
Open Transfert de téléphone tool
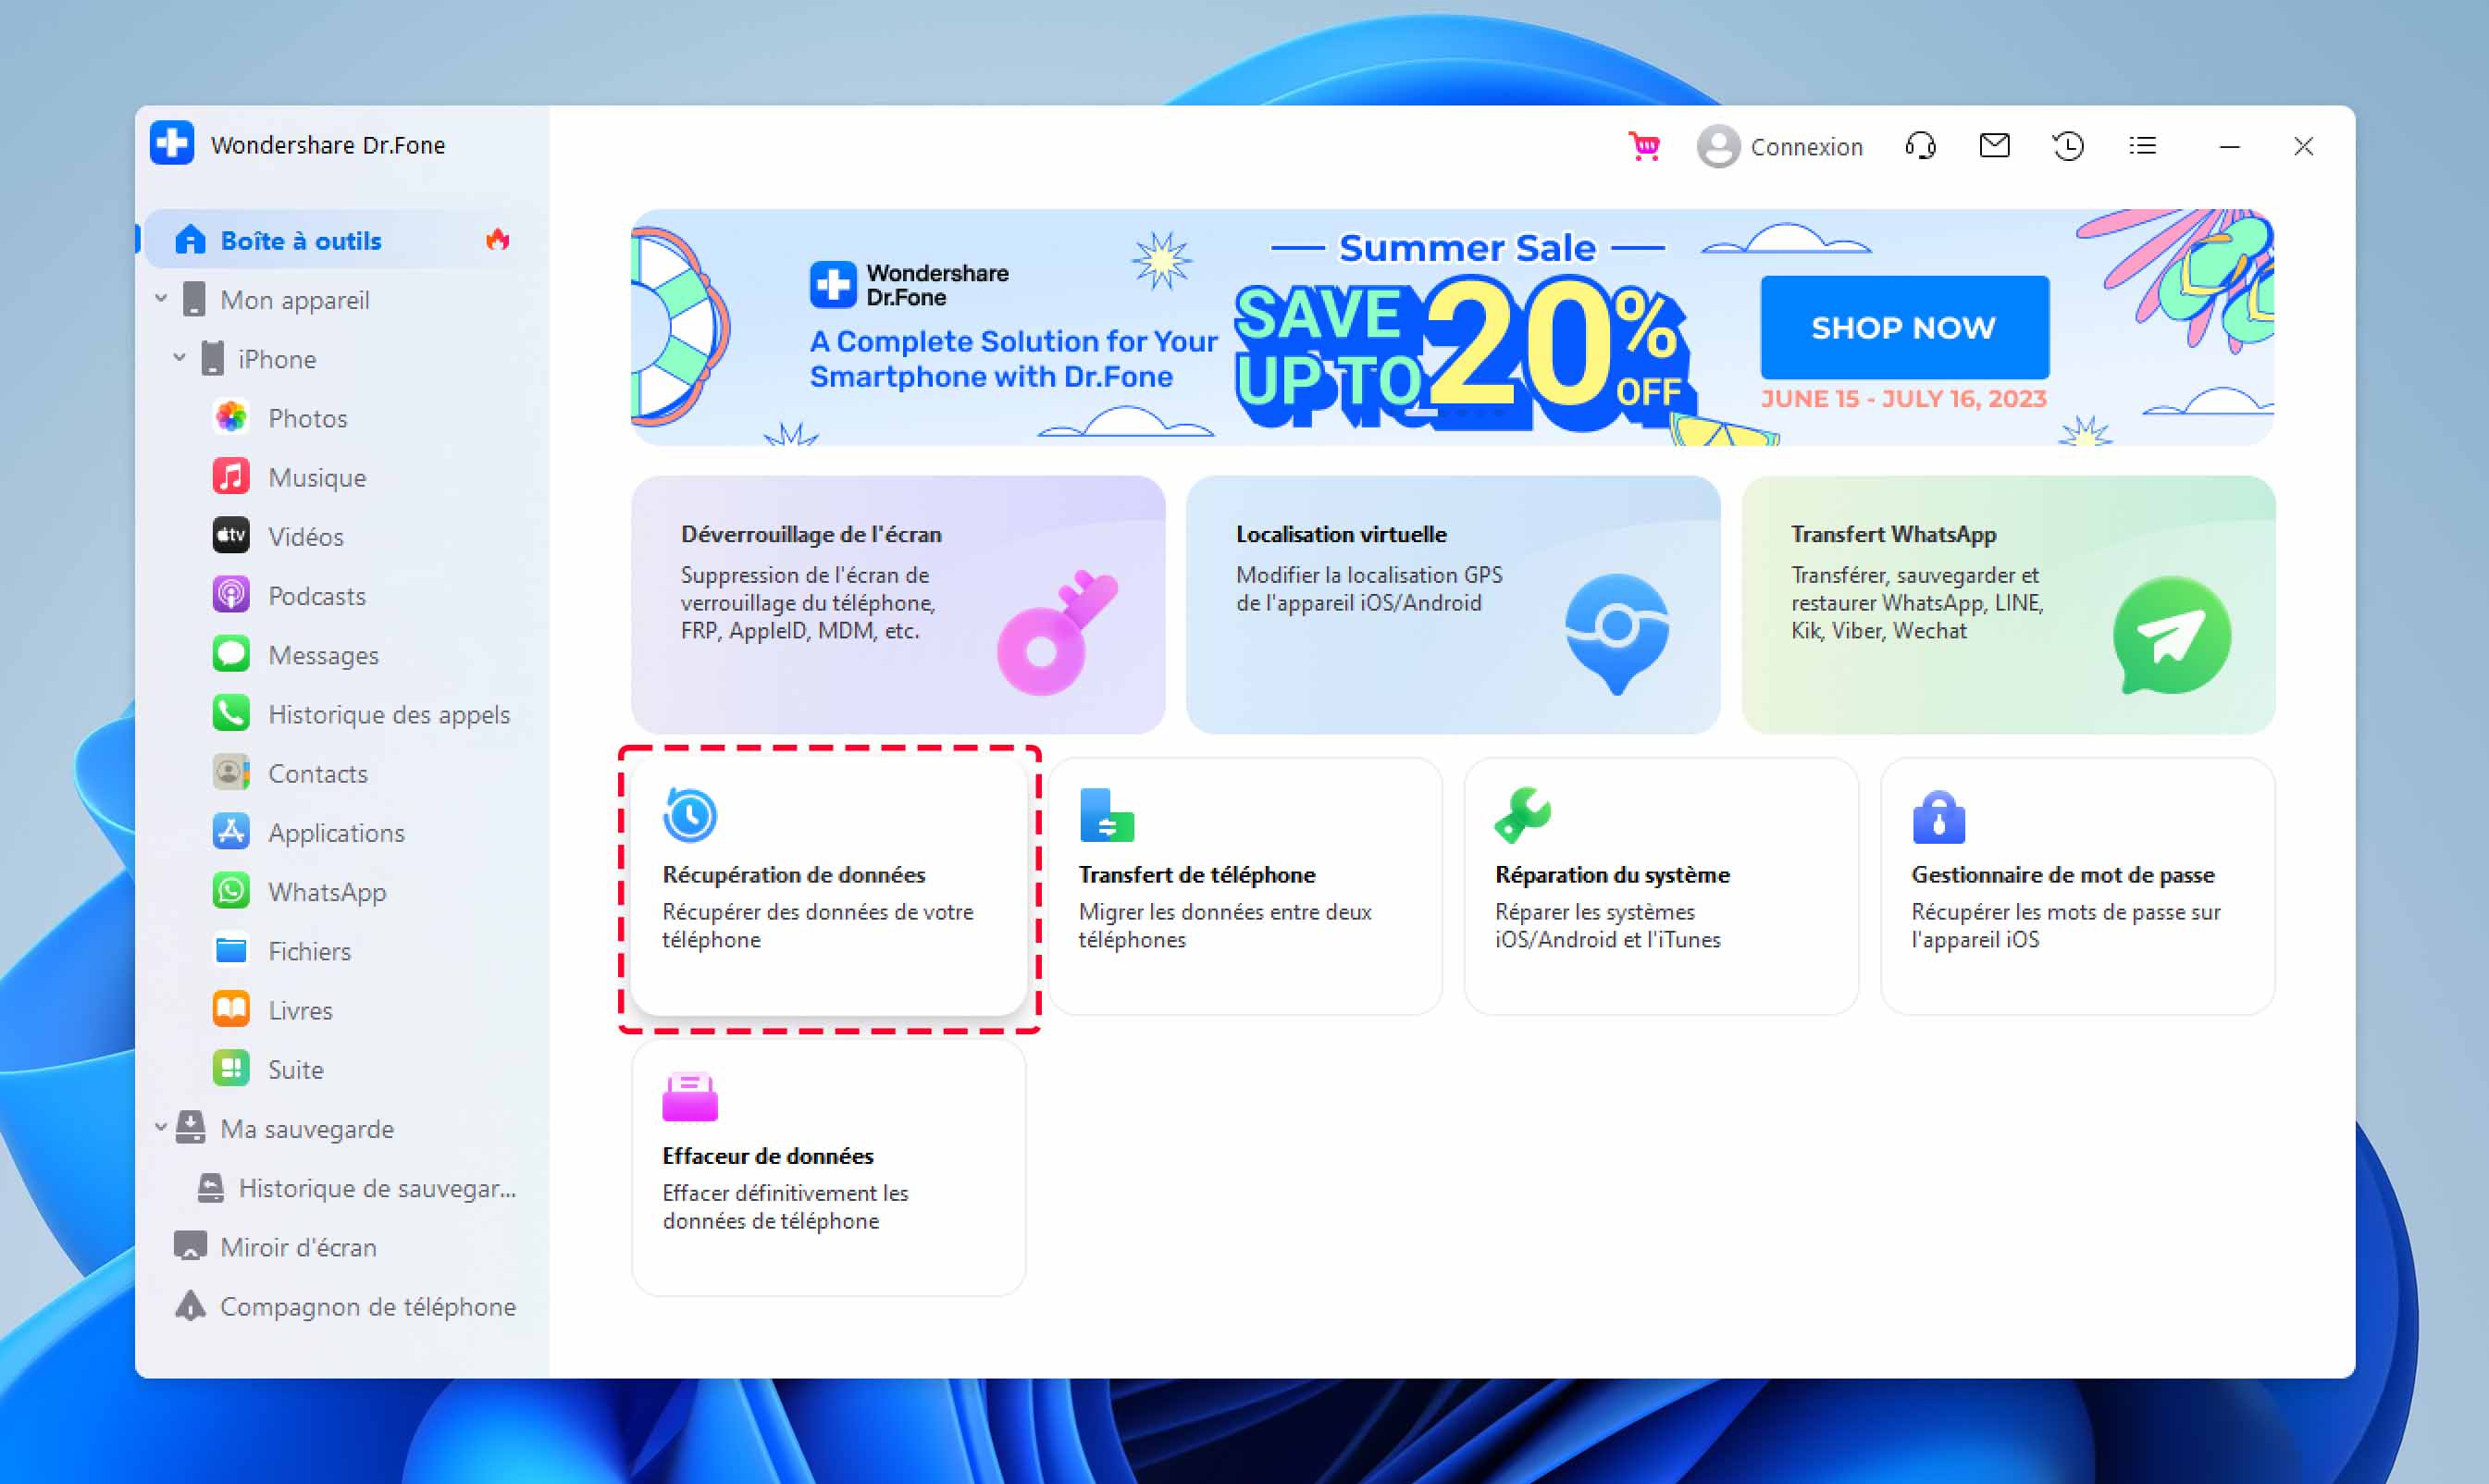click(x=1245, y=886)
